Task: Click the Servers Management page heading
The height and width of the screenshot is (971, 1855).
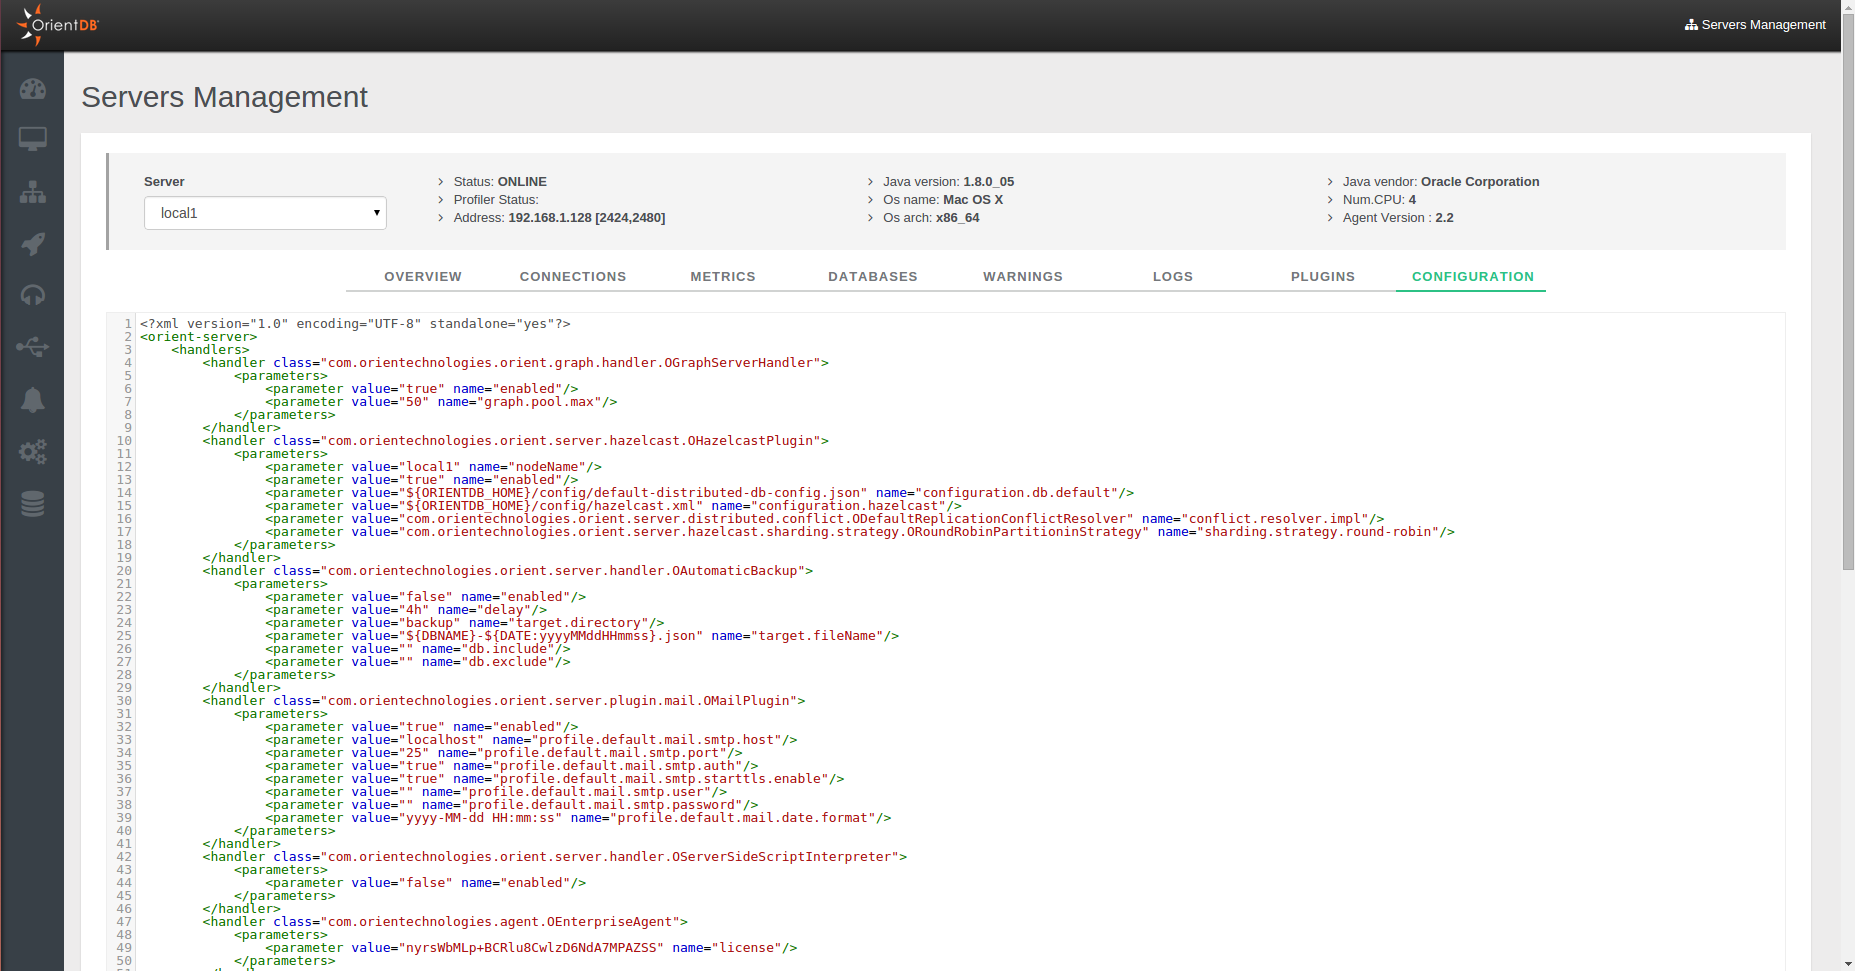Action: coord(225,97)
